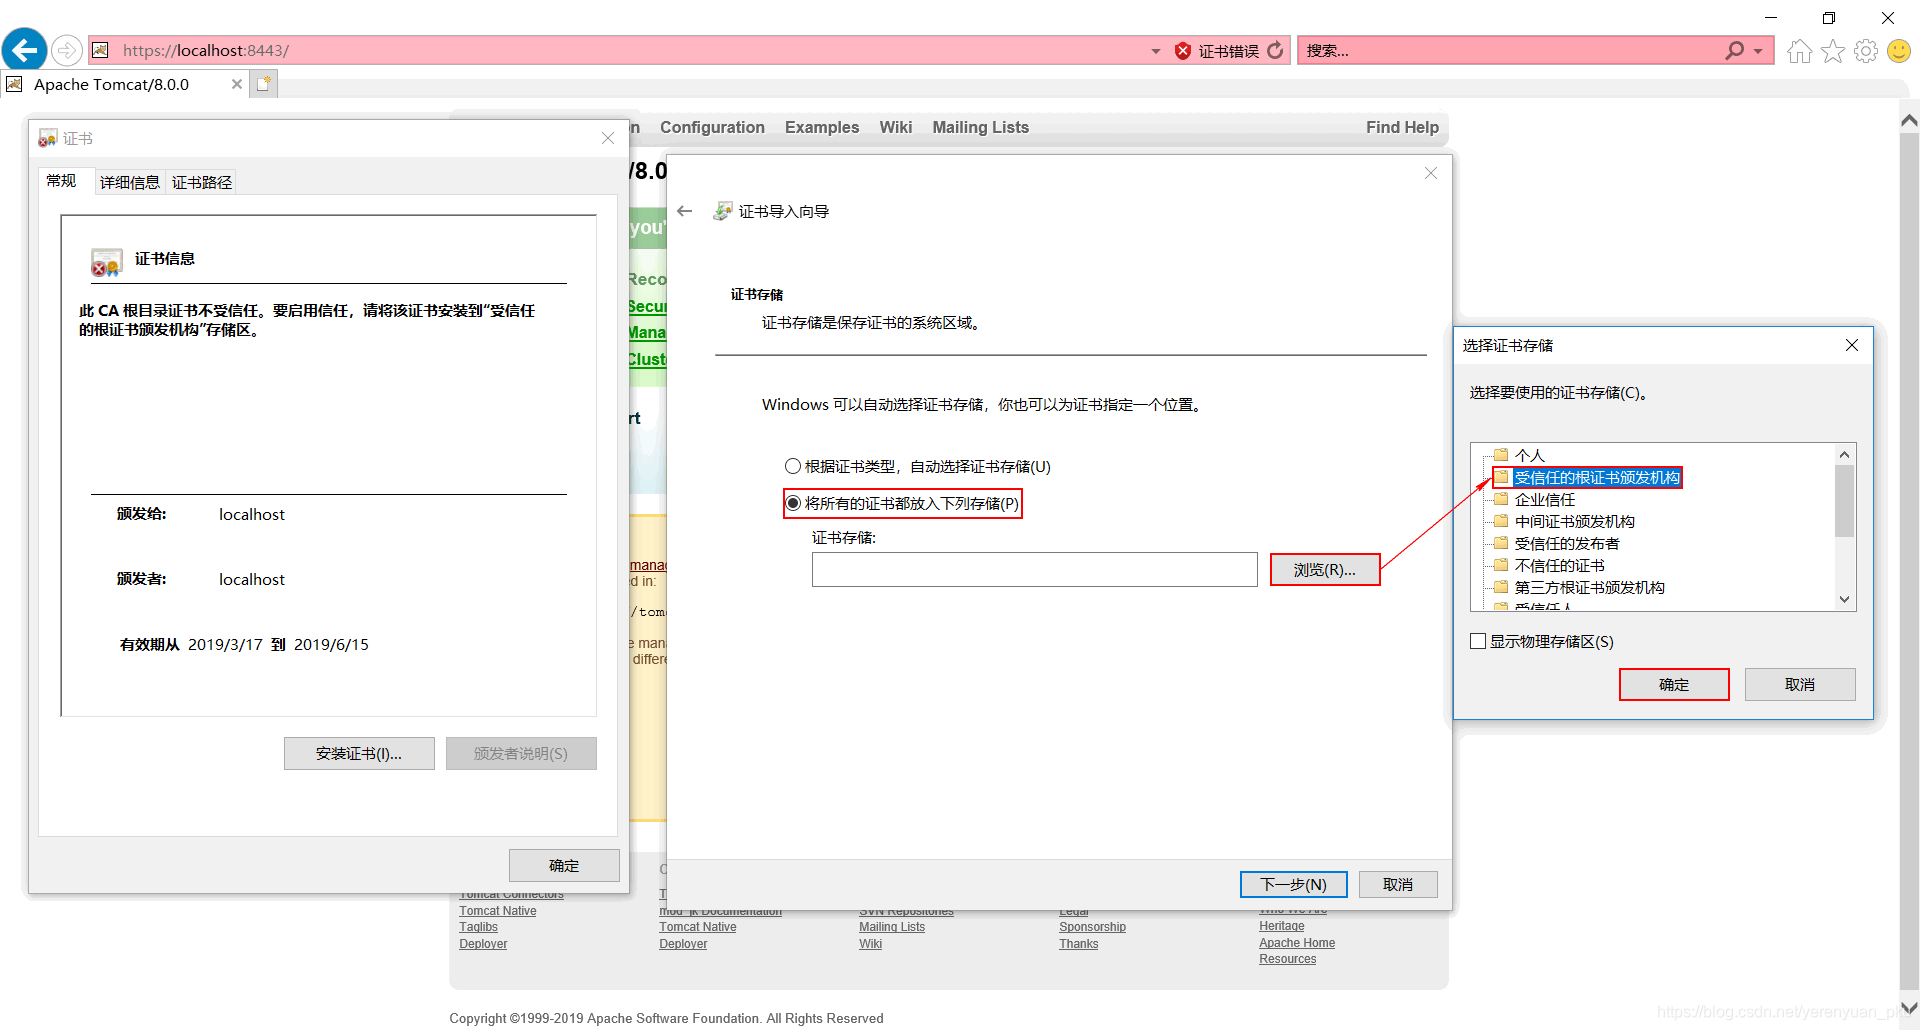Open a new browser tab
This screenshot has width=1920, height=1030.
pyautogui.click(x=264, y=84)
